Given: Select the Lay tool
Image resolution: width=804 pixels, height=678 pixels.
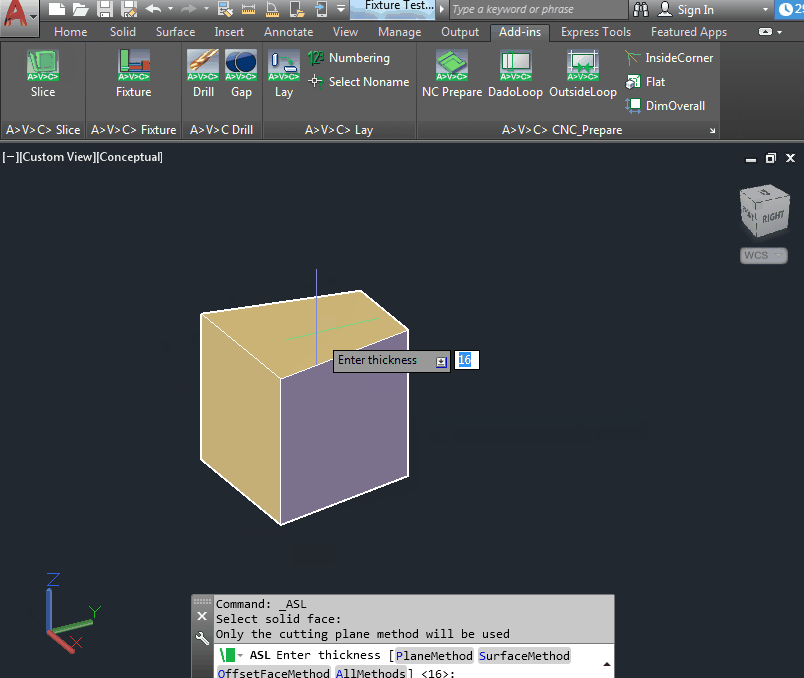Looking at the screenshot, I should click(284, 73).
